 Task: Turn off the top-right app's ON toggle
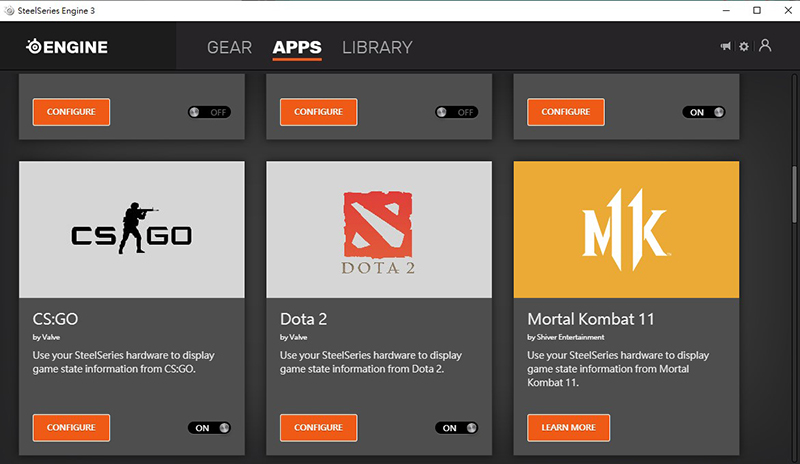click(x=705, y=112)
